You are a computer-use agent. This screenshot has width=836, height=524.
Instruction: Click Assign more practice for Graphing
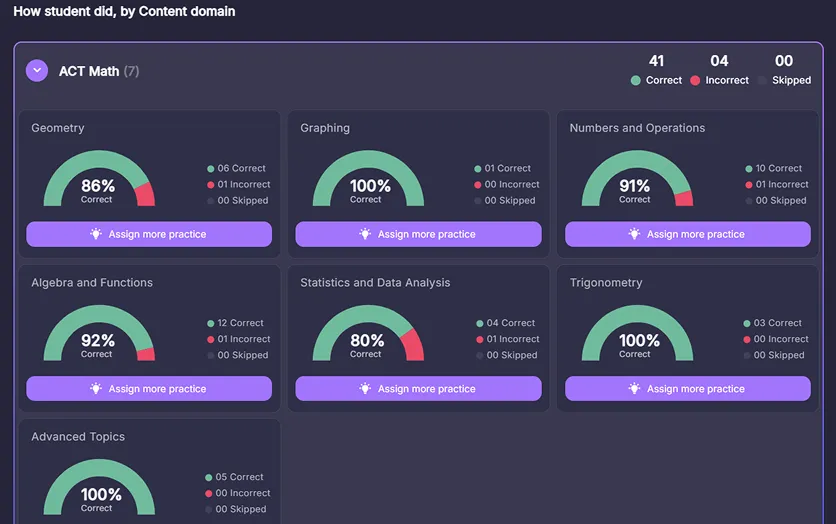point(419,234)
